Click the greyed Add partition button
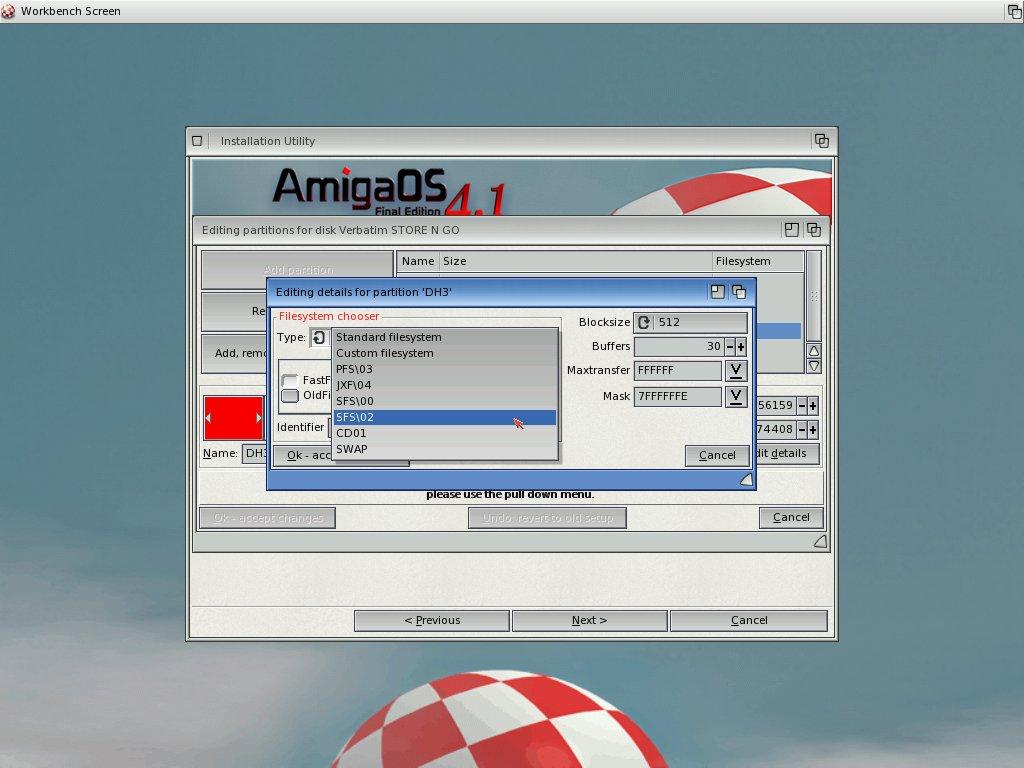1024x768 pixels. 297,270
